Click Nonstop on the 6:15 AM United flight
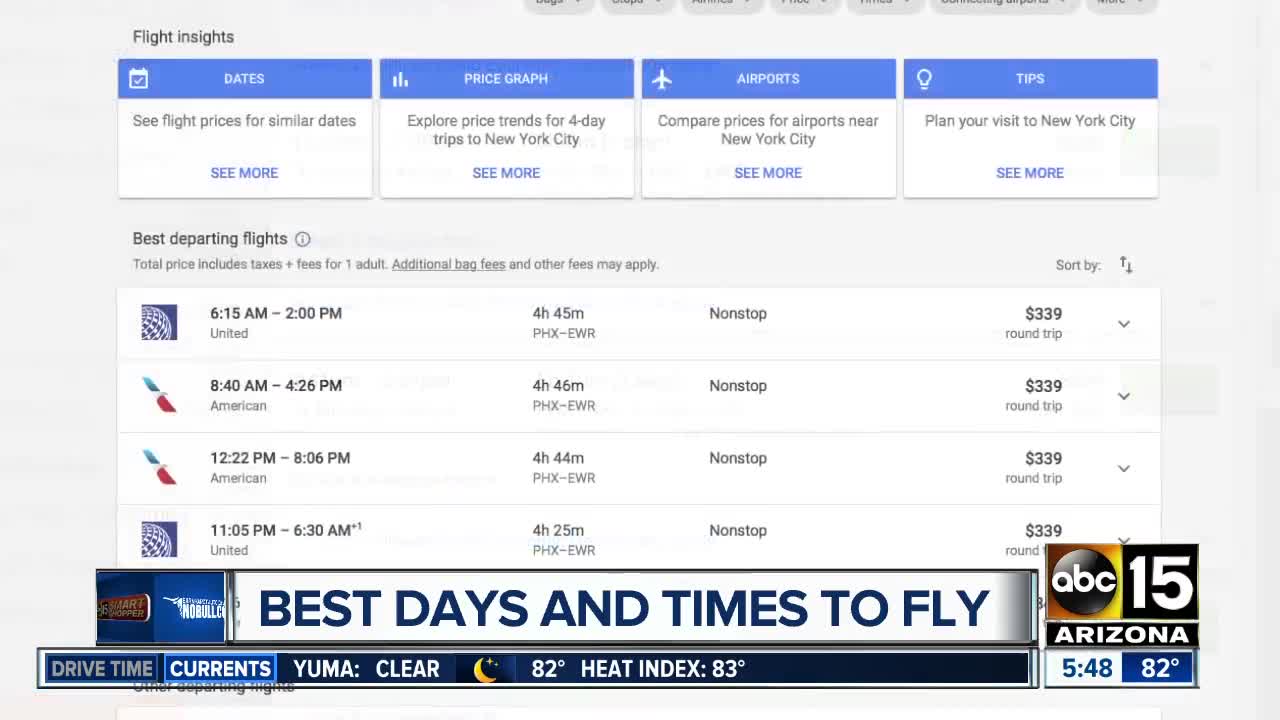Image resolution: width=1280 pixels, height=720 pixels. (x=738, y=313)
